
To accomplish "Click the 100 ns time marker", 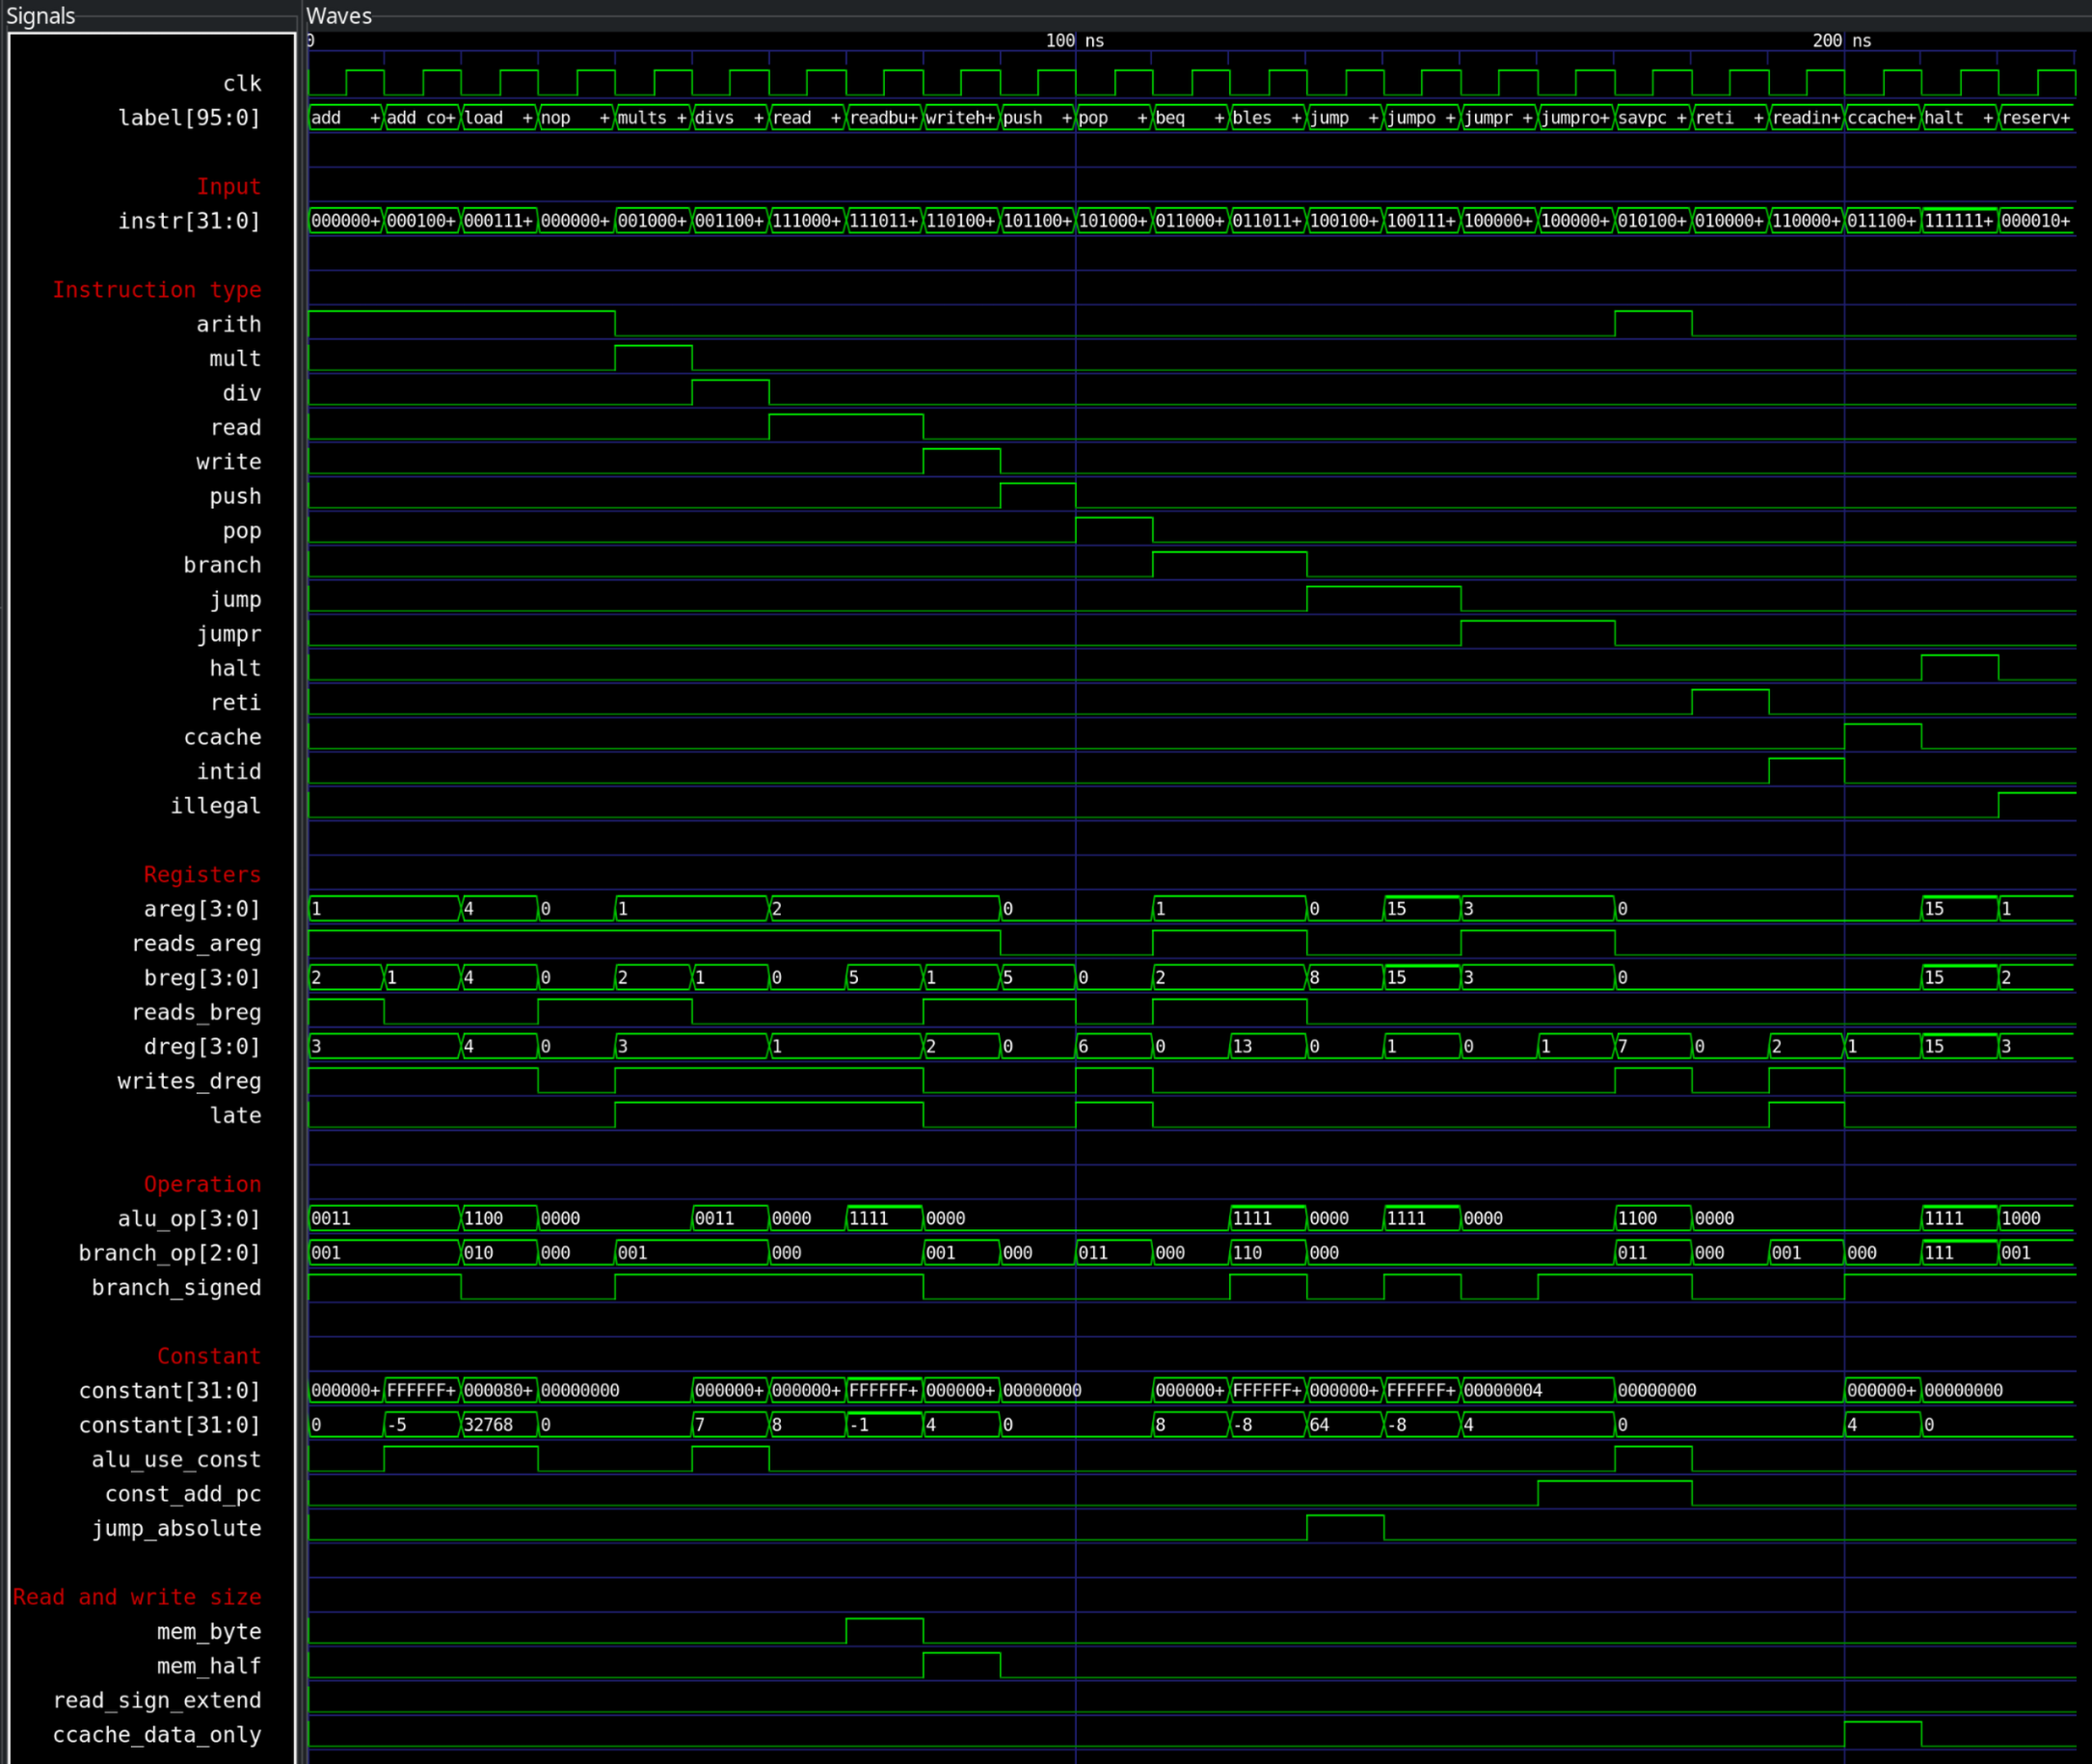I will (1075, 41).
